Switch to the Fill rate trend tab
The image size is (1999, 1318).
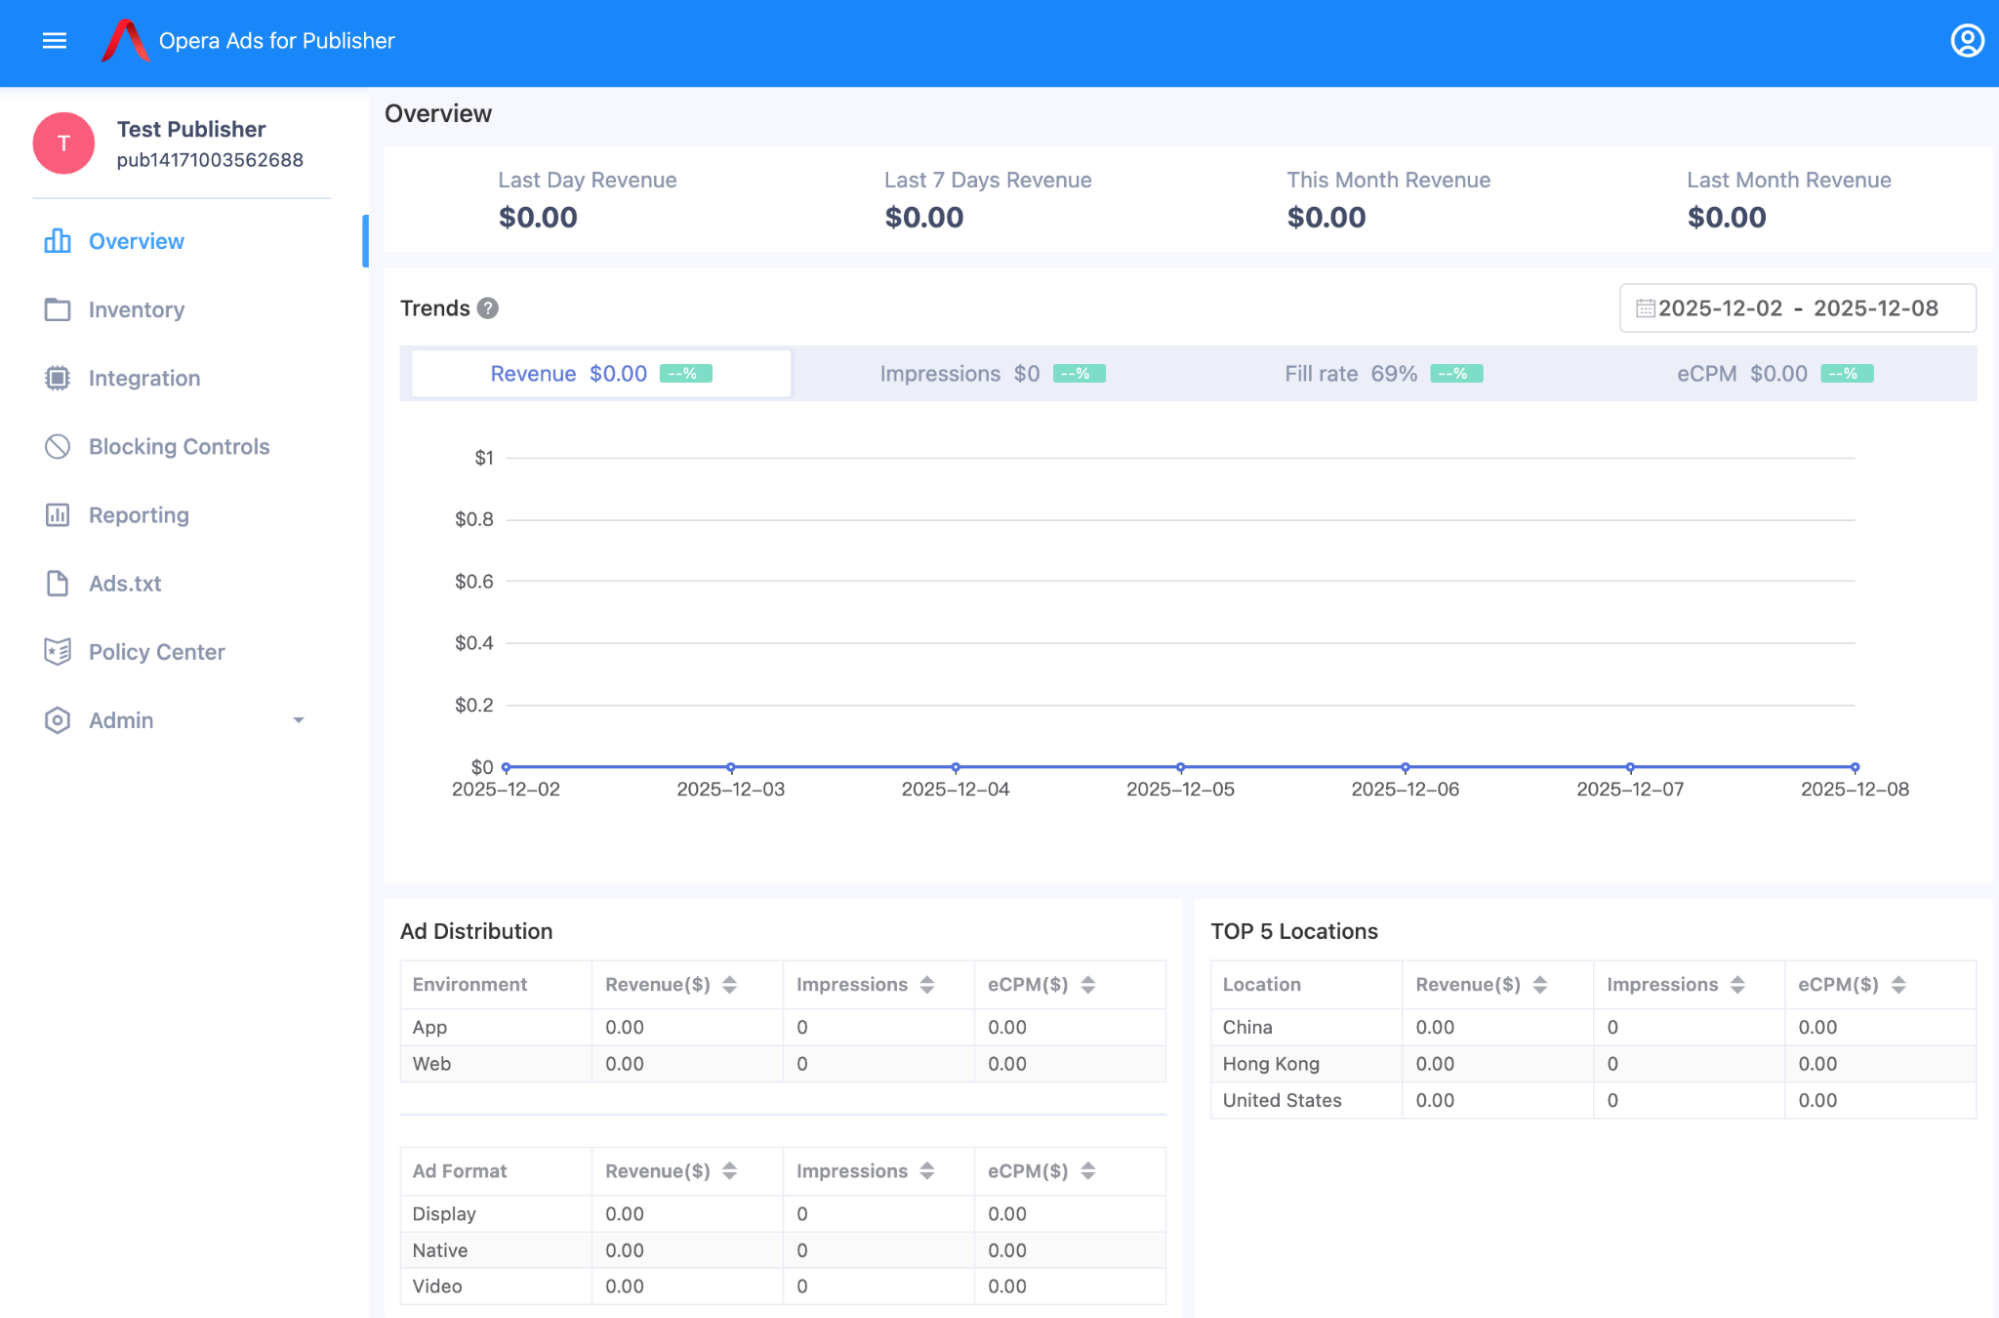(1383, 374)
